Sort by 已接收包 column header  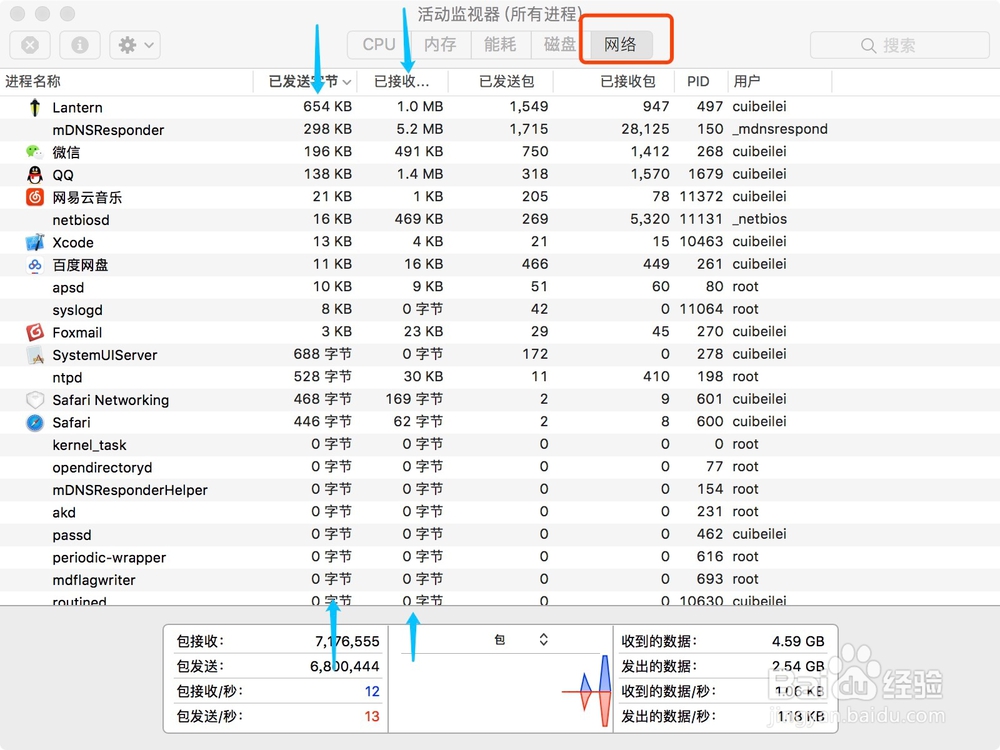[x=613, y=82]
